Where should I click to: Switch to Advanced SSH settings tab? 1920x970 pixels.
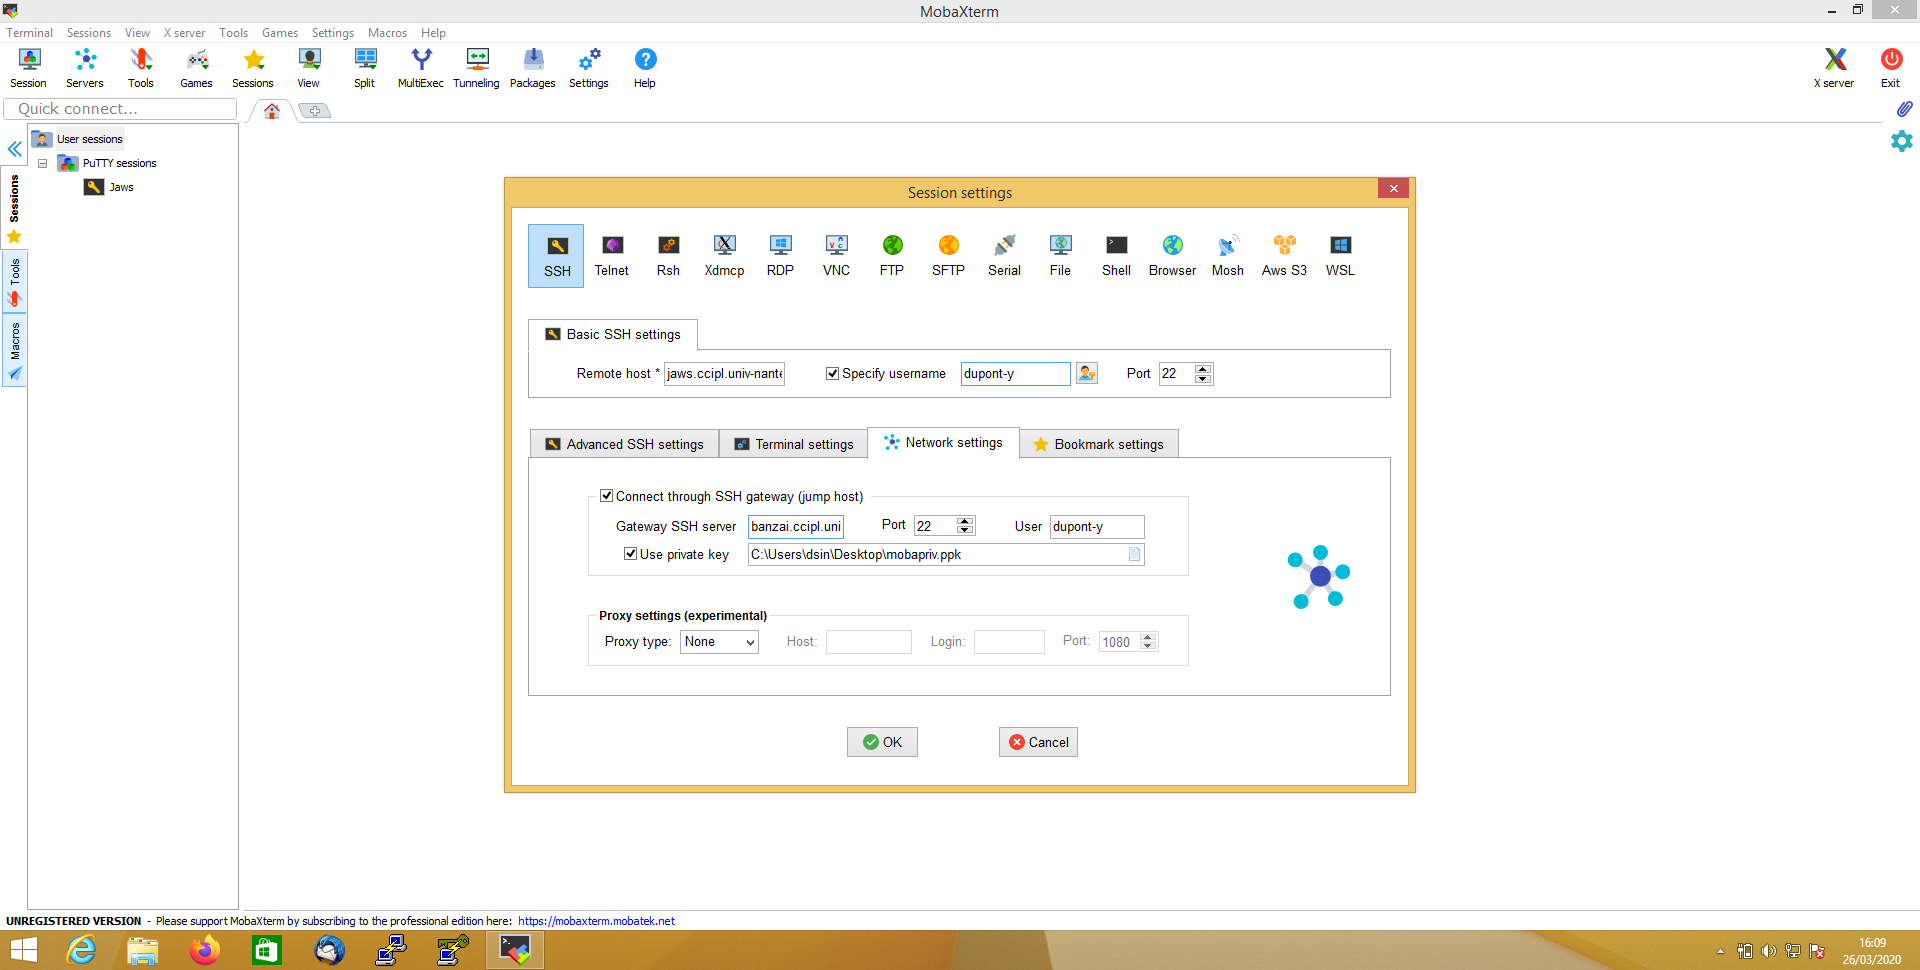(x=624, y=444)
